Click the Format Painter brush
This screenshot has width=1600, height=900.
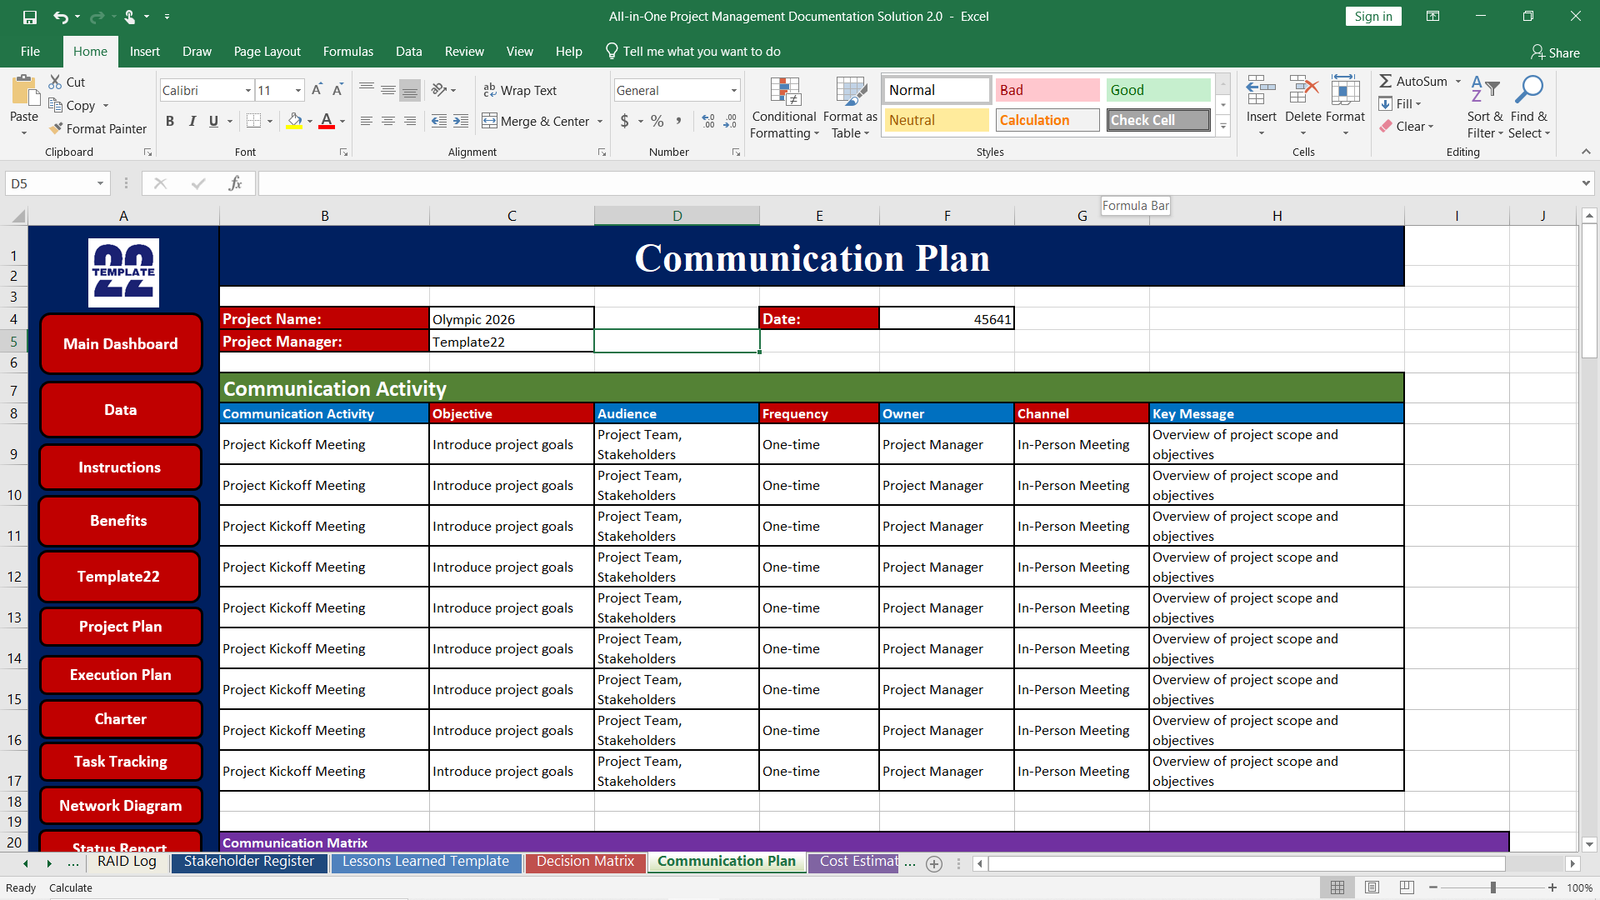tap(56, 128)
